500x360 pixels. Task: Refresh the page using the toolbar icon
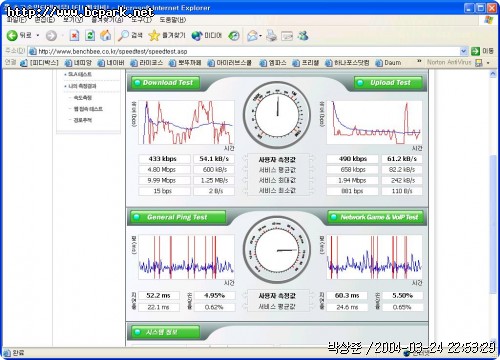(x=90, y=35)
